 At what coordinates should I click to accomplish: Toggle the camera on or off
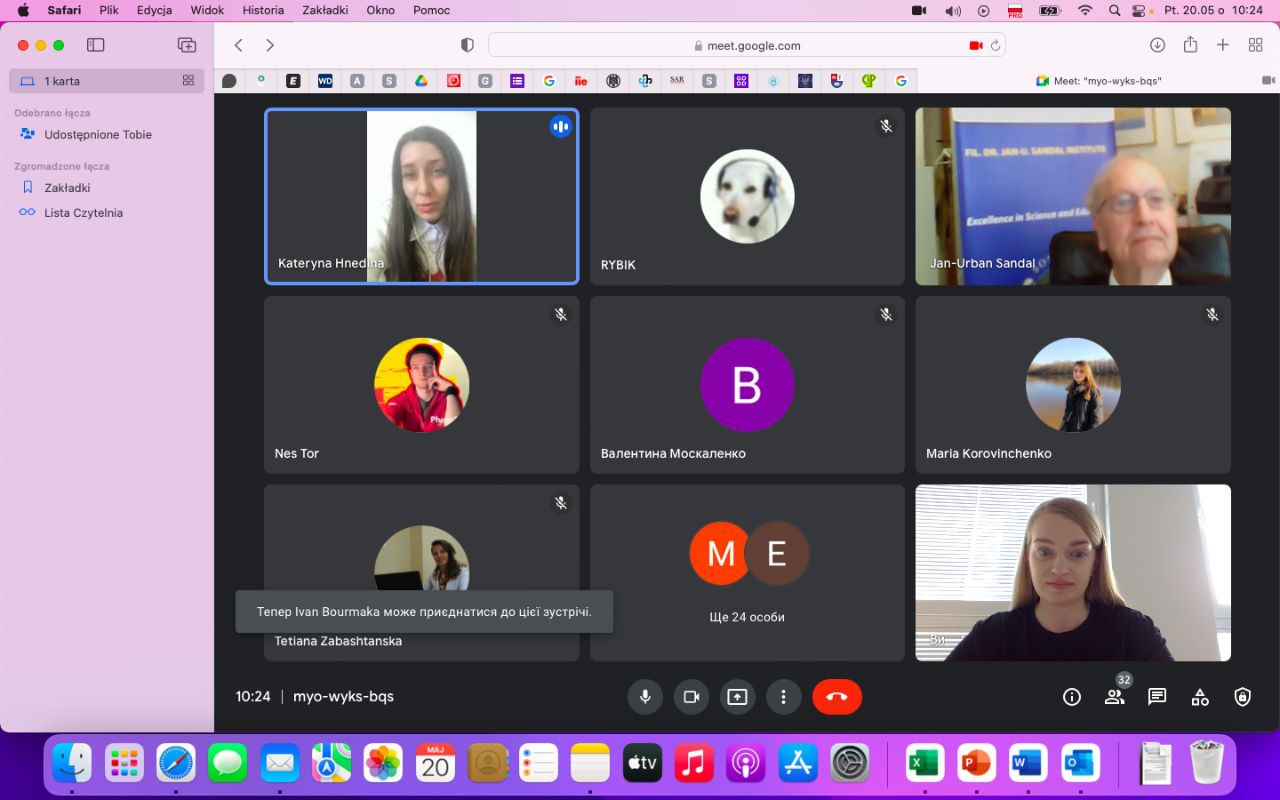691,697
